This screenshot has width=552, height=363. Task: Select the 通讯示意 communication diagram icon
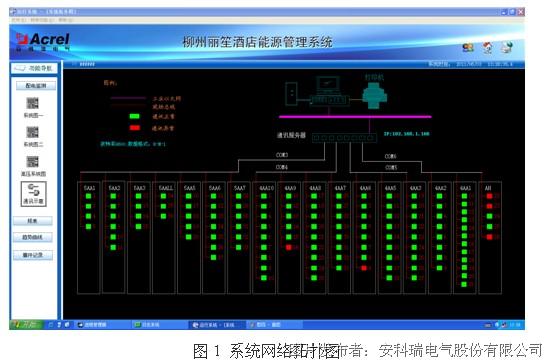pyautogui.click(x=33, y=194)
